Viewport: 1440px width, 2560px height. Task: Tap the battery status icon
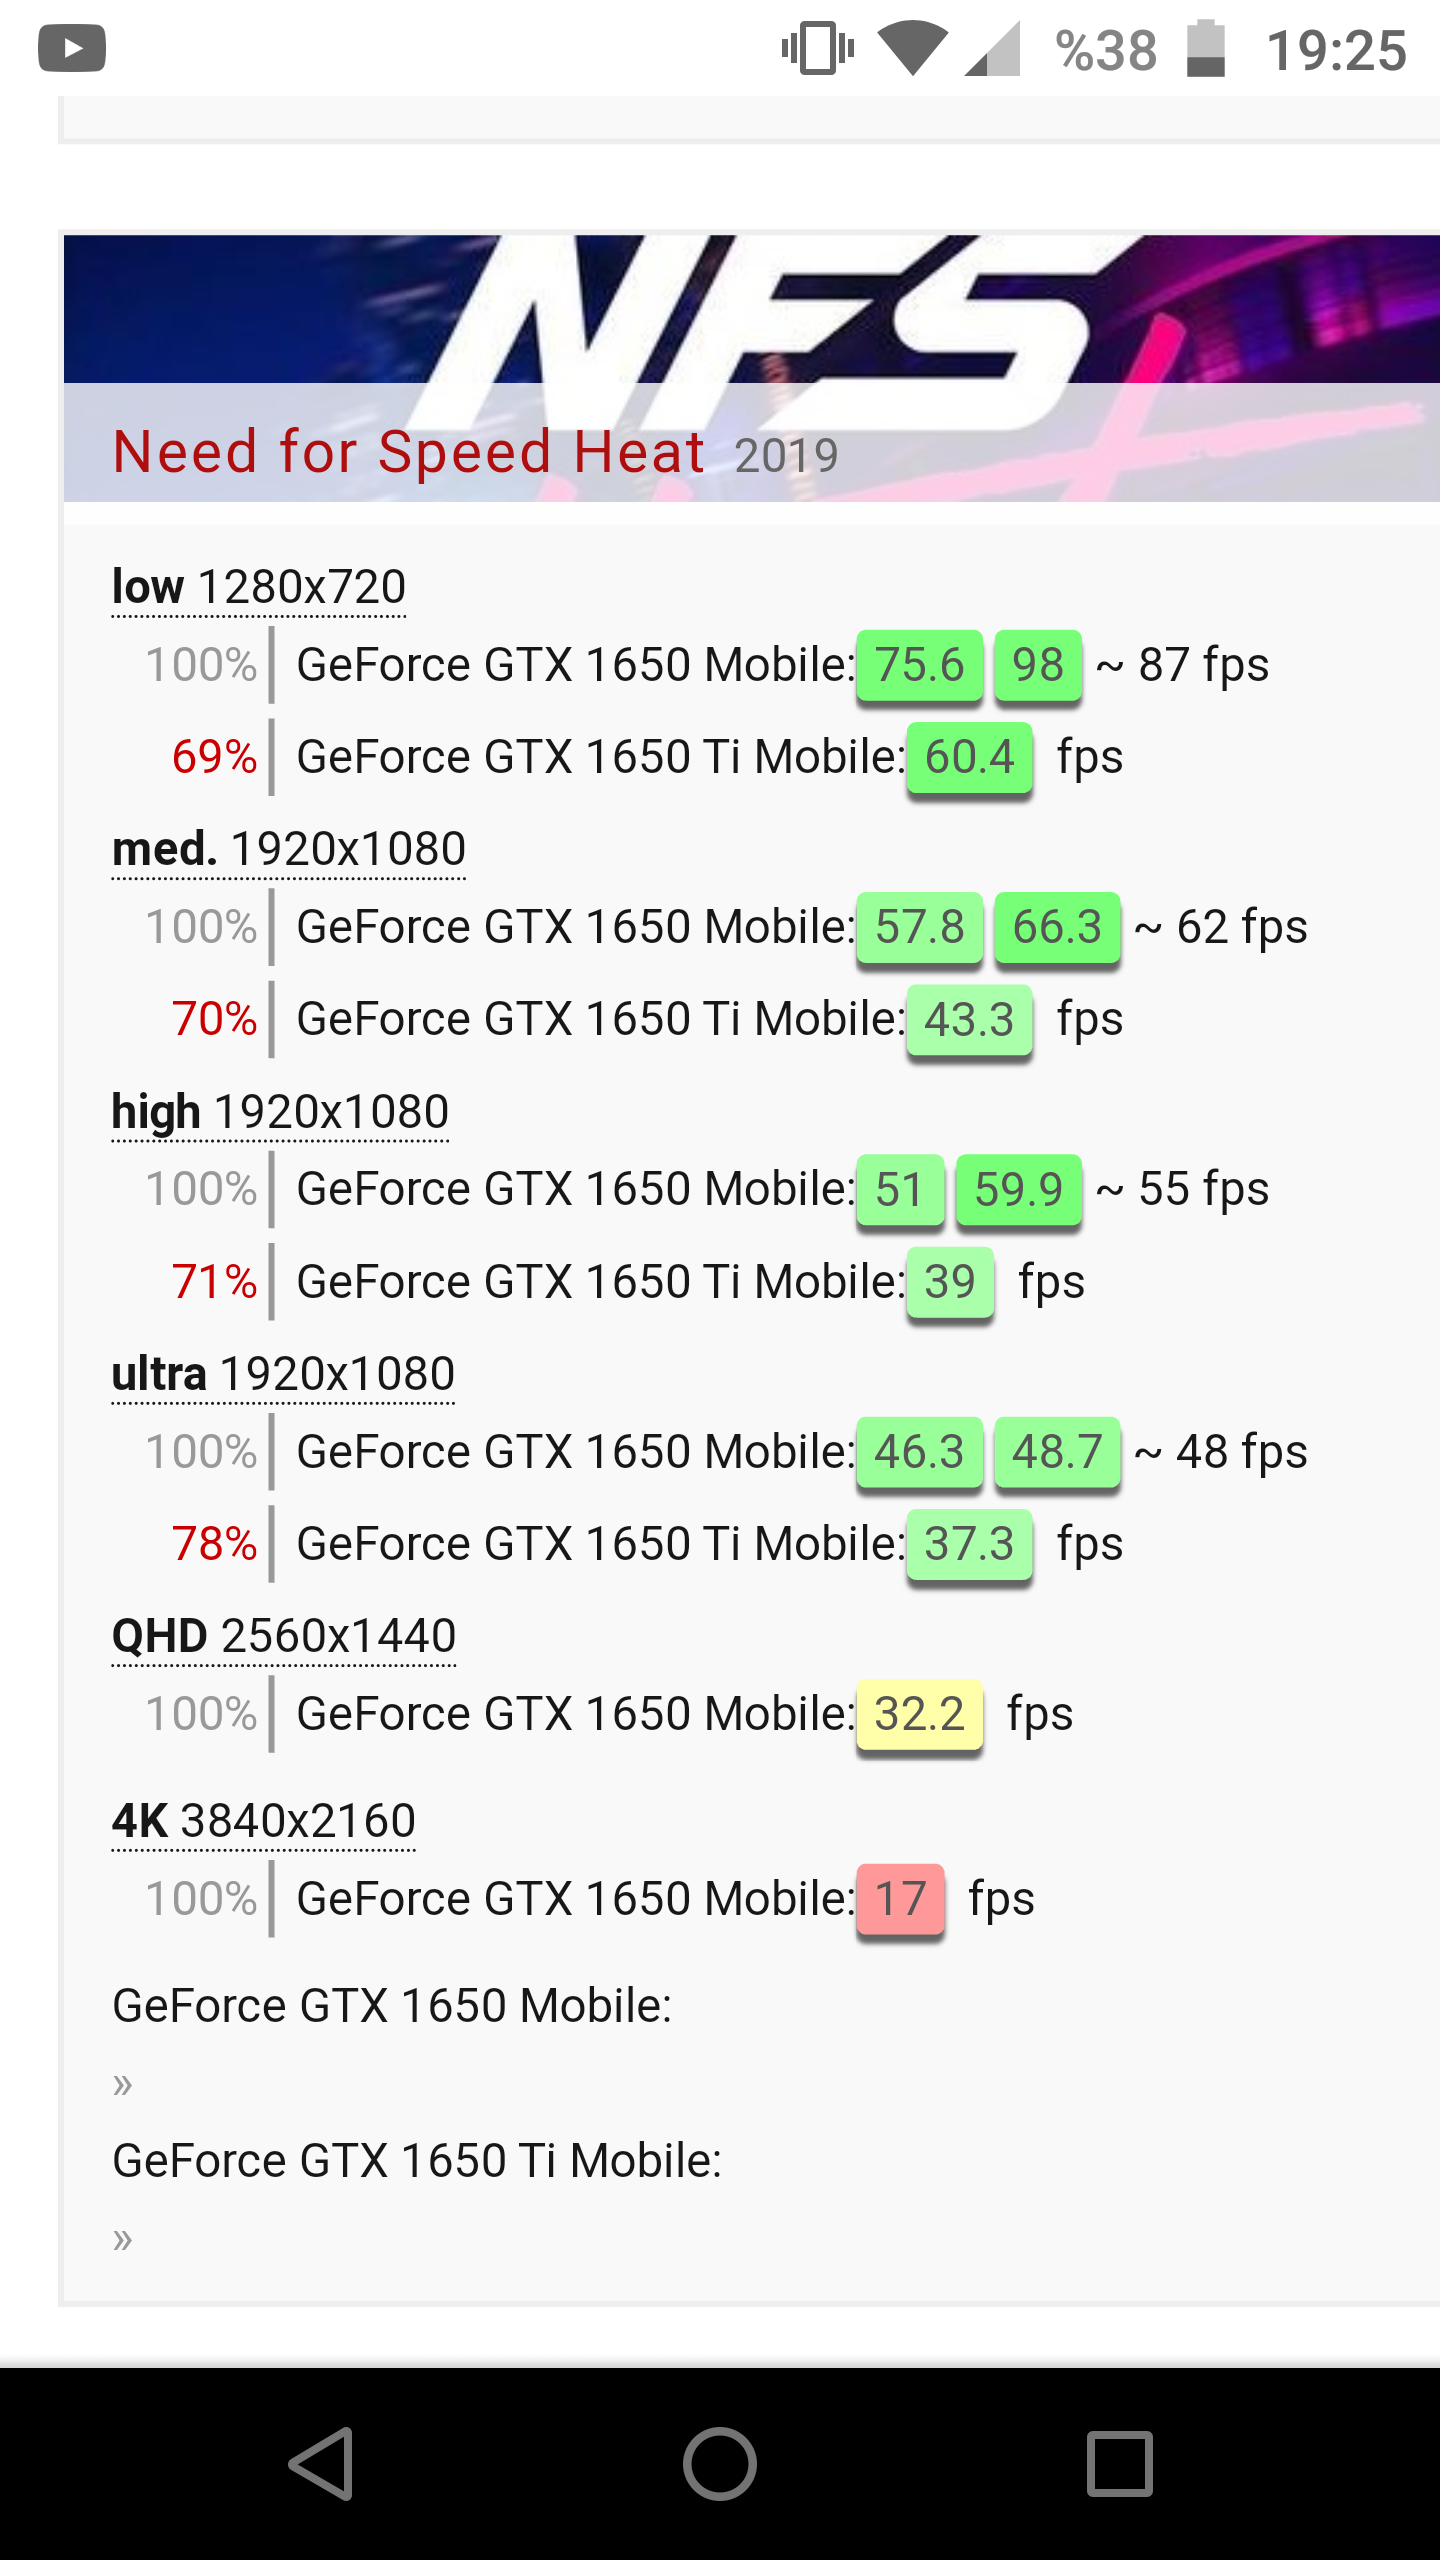click(x=1206, y=48)
